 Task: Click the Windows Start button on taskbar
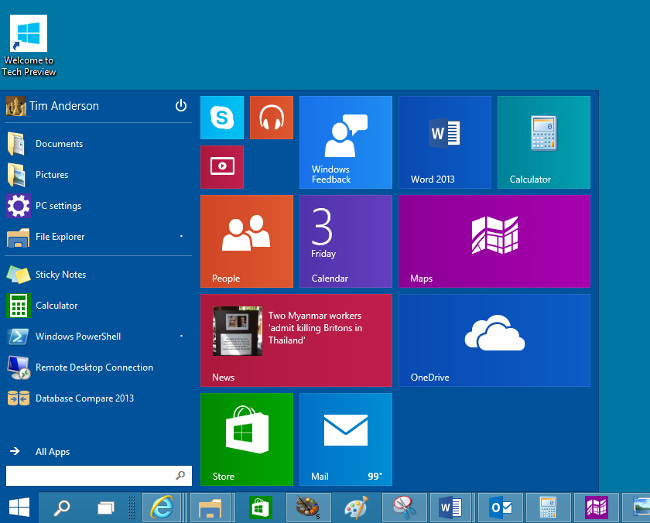click(x=19, y=507)
